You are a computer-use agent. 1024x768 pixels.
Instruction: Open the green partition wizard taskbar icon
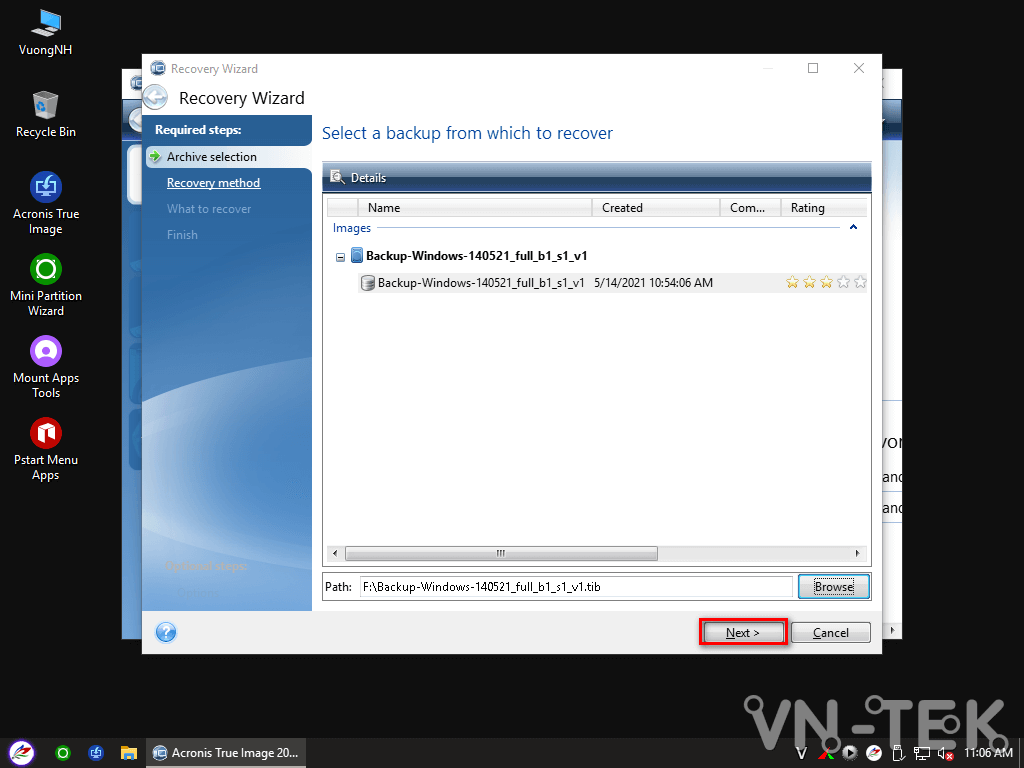click(x=63, y=753)
